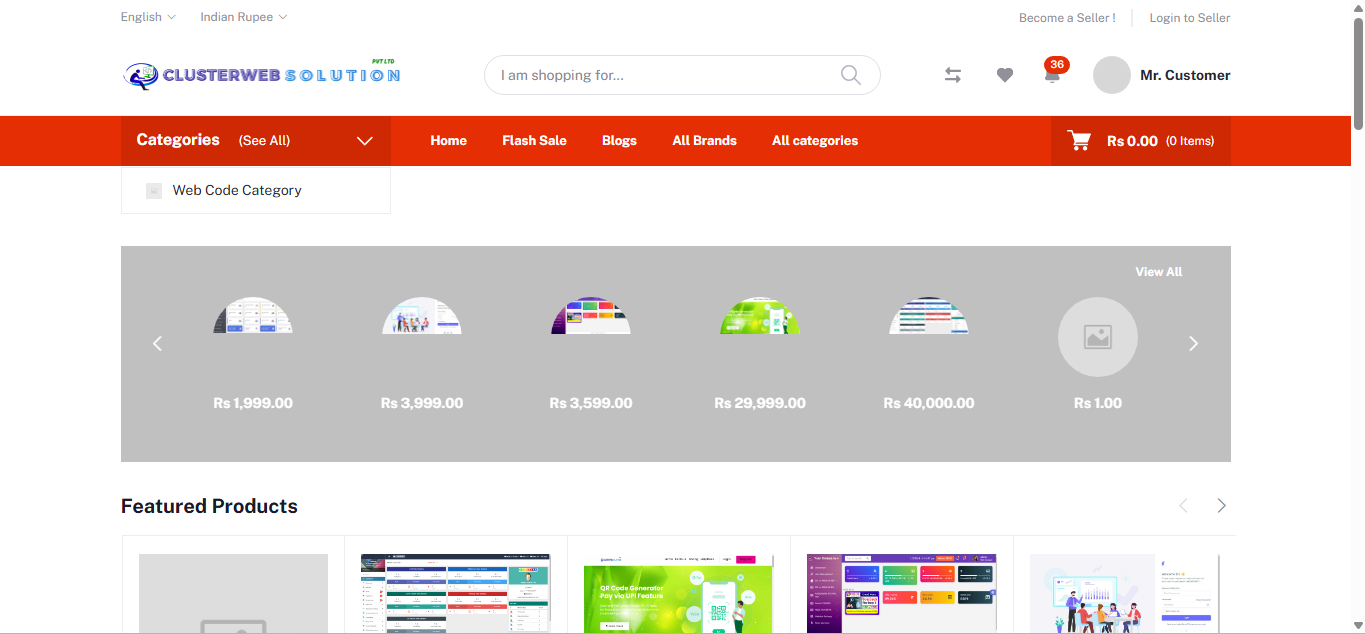Slide product banner carousel to previous
The height and width of the screenshot is (634, 1365).
point(157,344)
